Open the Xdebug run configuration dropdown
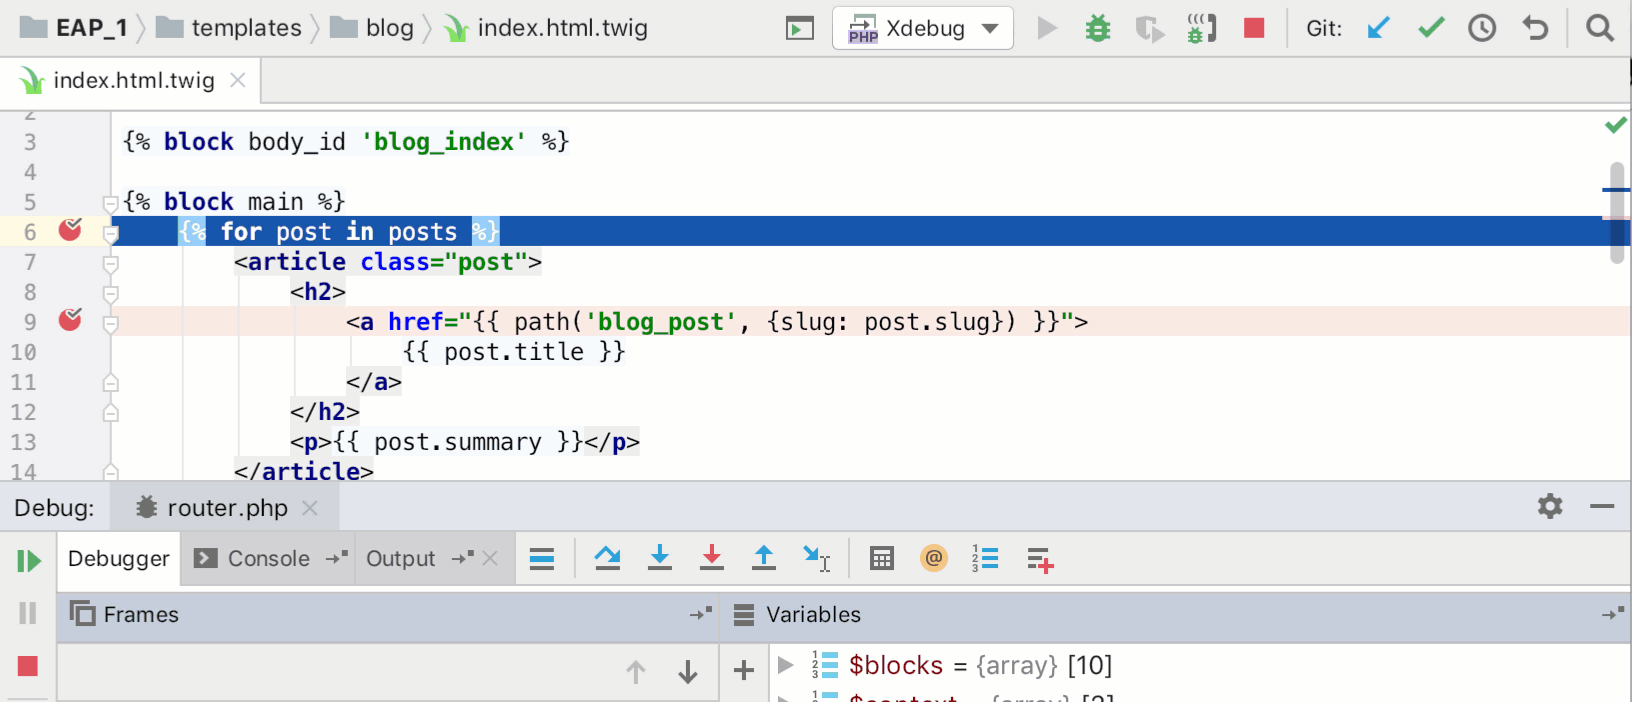1632x702 pixels. [x=922, y=28]
